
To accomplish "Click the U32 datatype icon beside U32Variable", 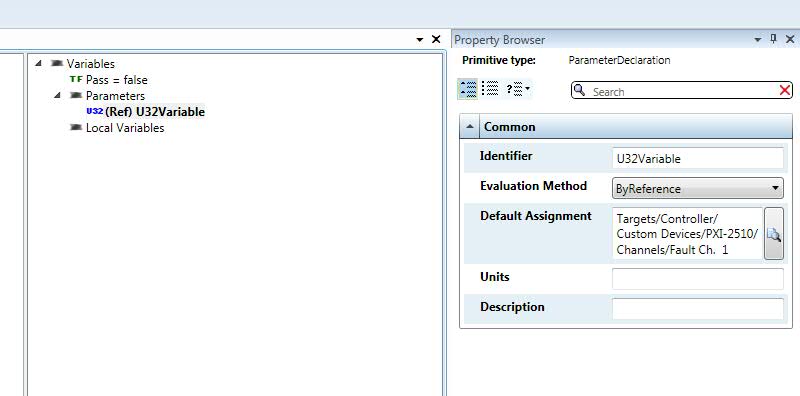I will 95,111.
